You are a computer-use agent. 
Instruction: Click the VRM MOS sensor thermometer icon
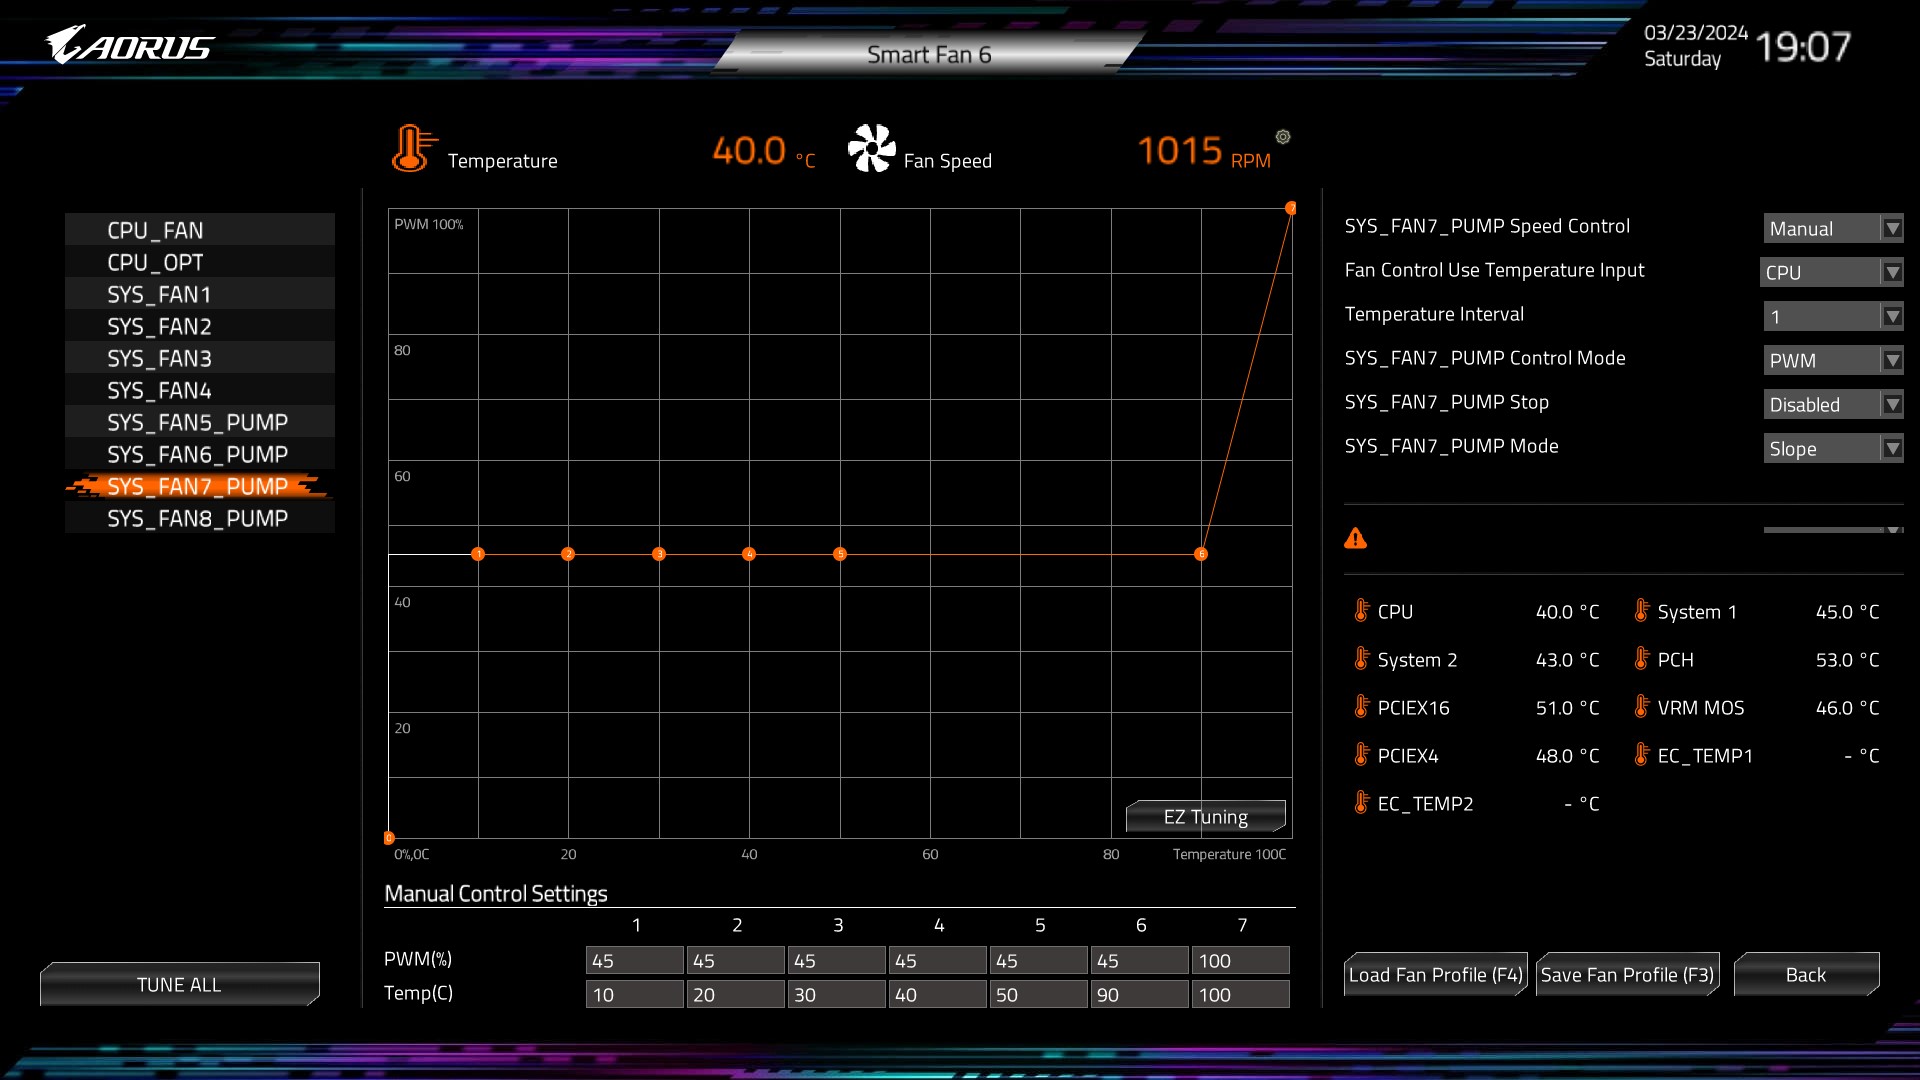(x=1641, y=707)
